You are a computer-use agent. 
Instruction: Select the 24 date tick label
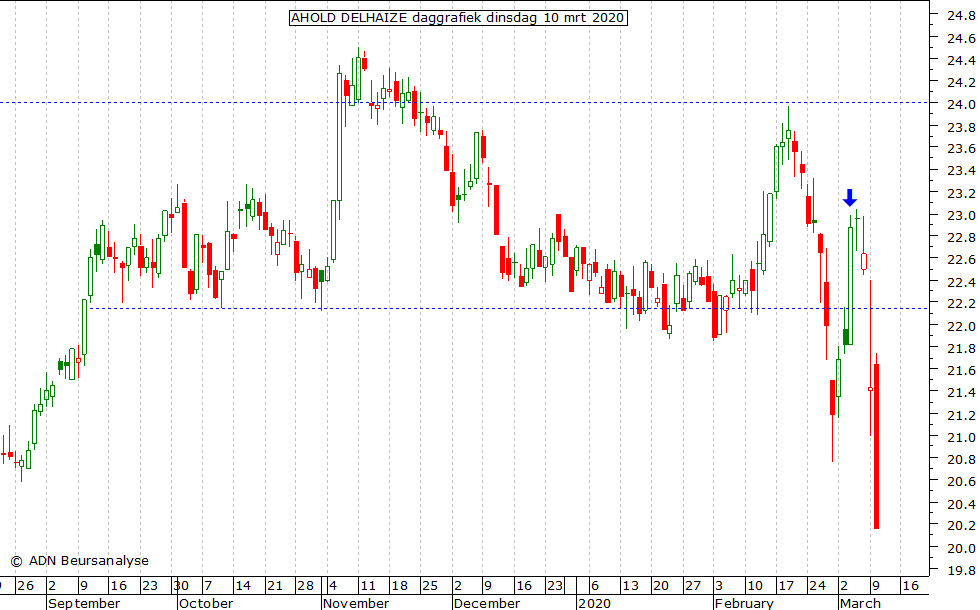click(817, 586)
